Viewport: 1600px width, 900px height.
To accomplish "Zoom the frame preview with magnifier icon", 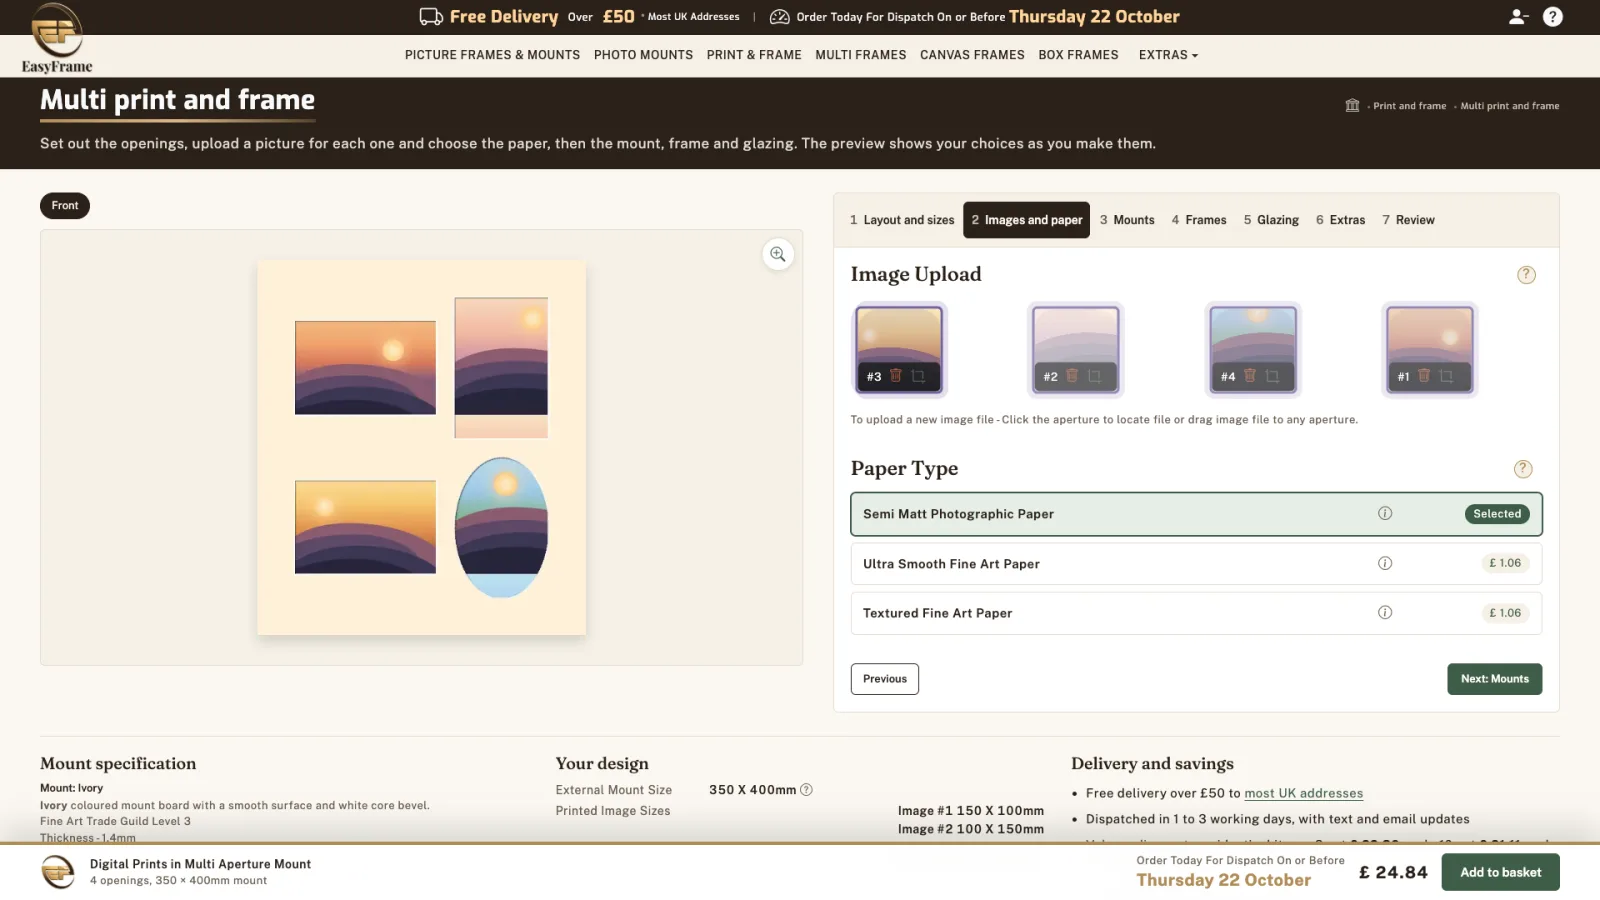I will tap(778, 254).
